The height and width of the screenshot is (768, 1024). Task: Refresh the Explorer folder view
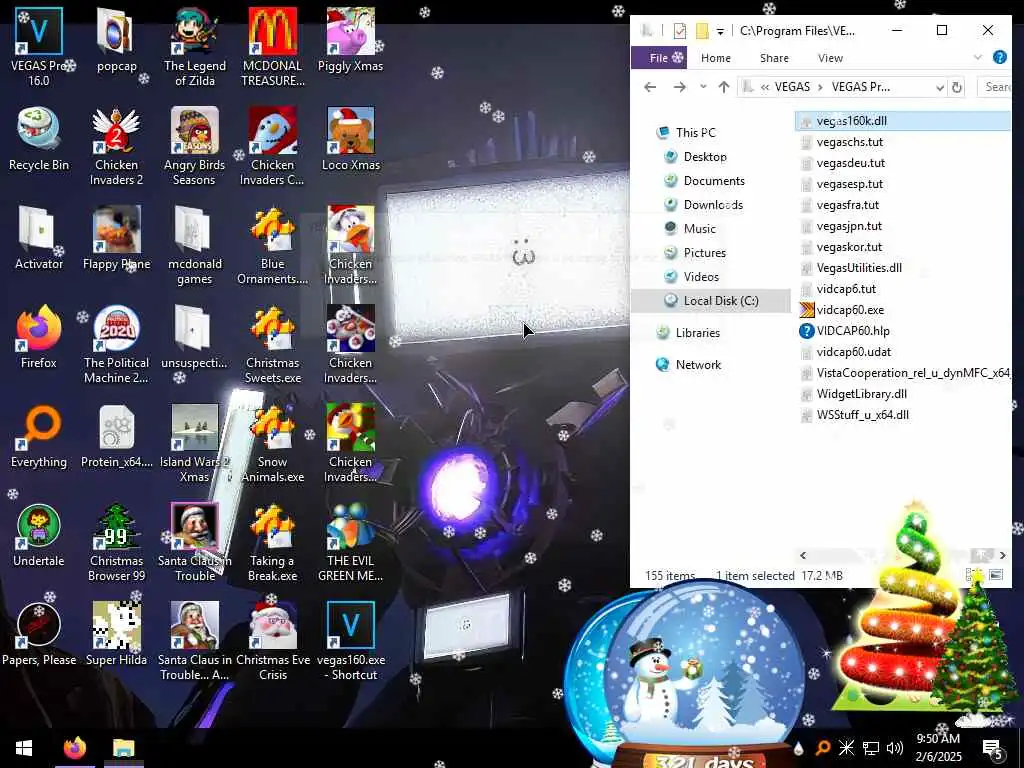(x=957, y=88)
